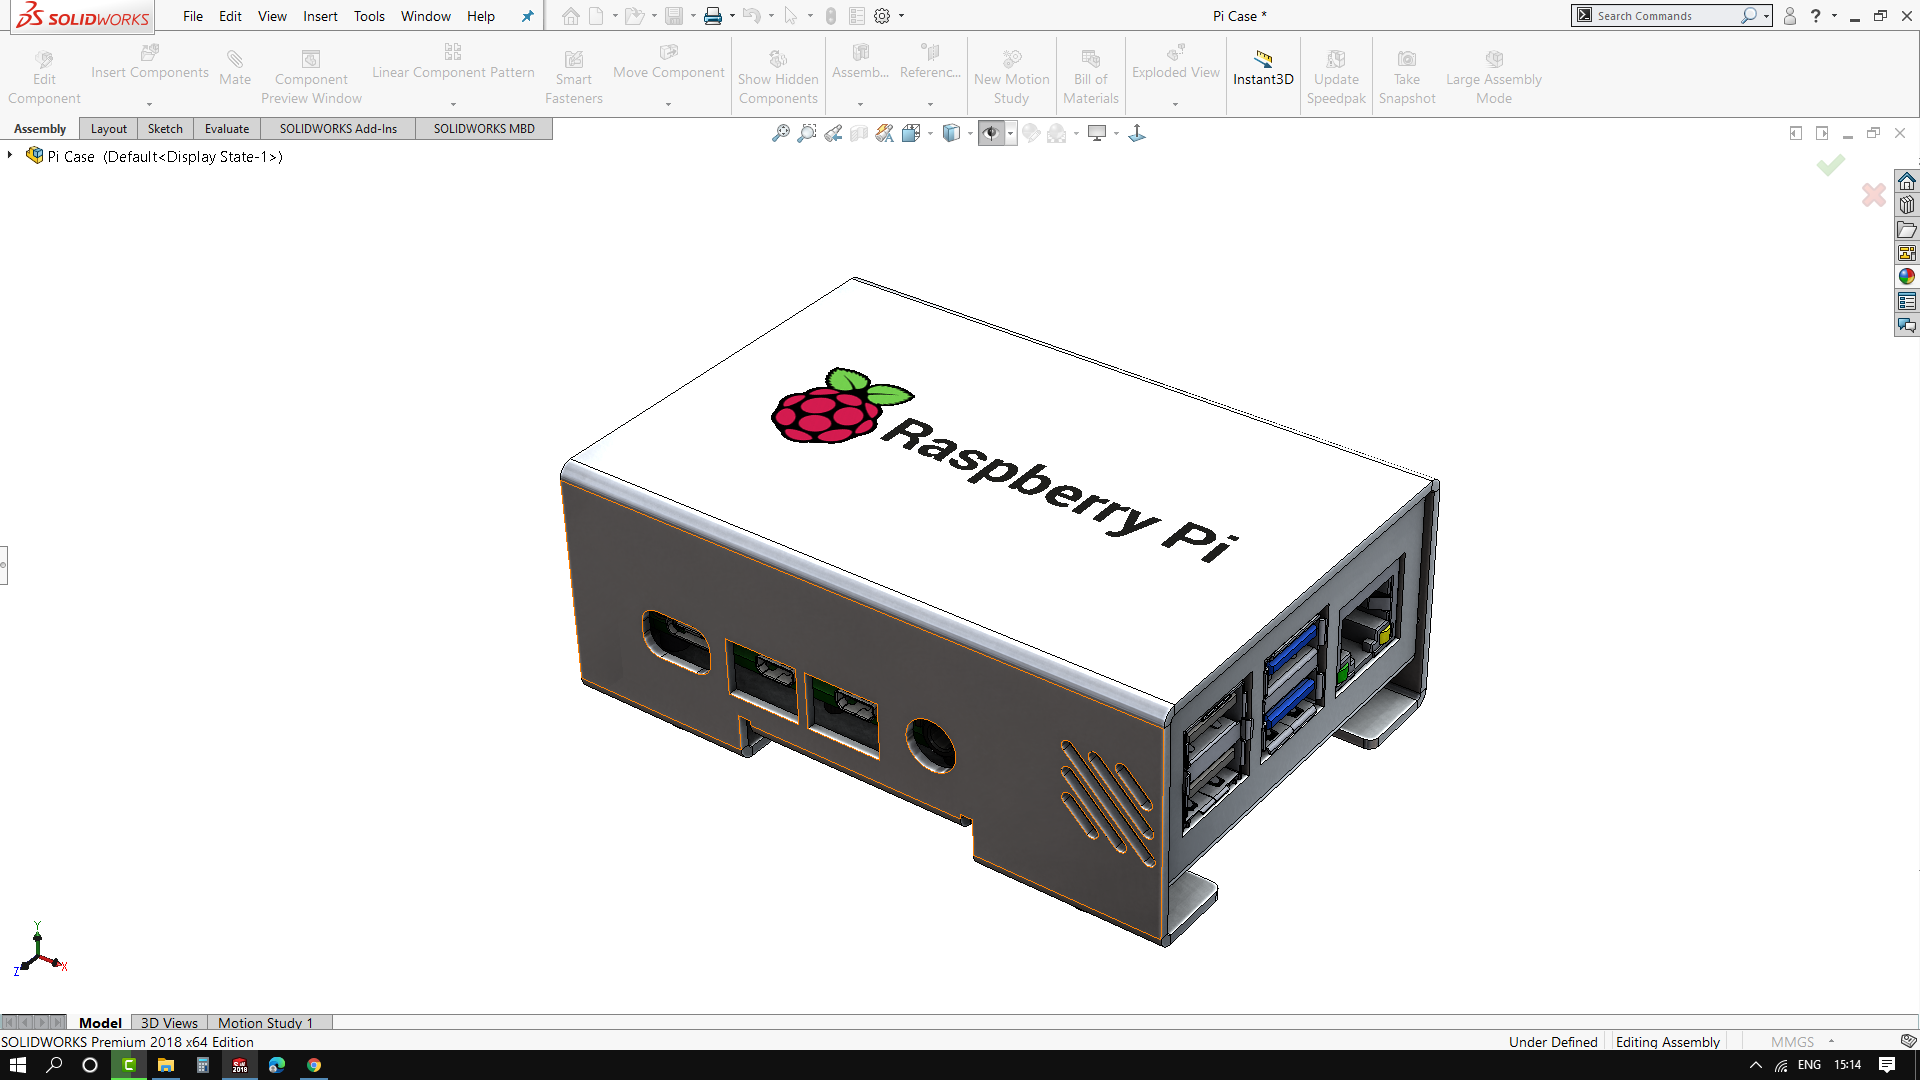Click the Section View icon

859,133
